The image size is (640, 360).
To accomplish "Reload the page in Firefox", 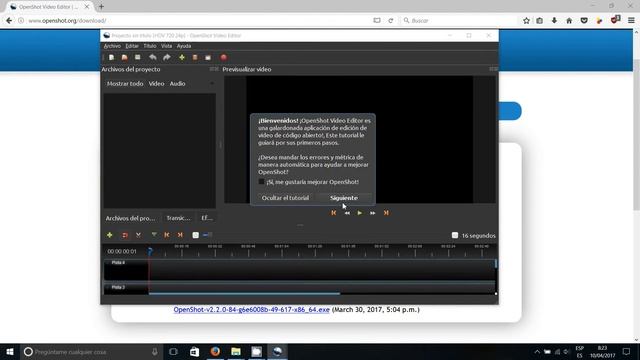I will 391,20.
